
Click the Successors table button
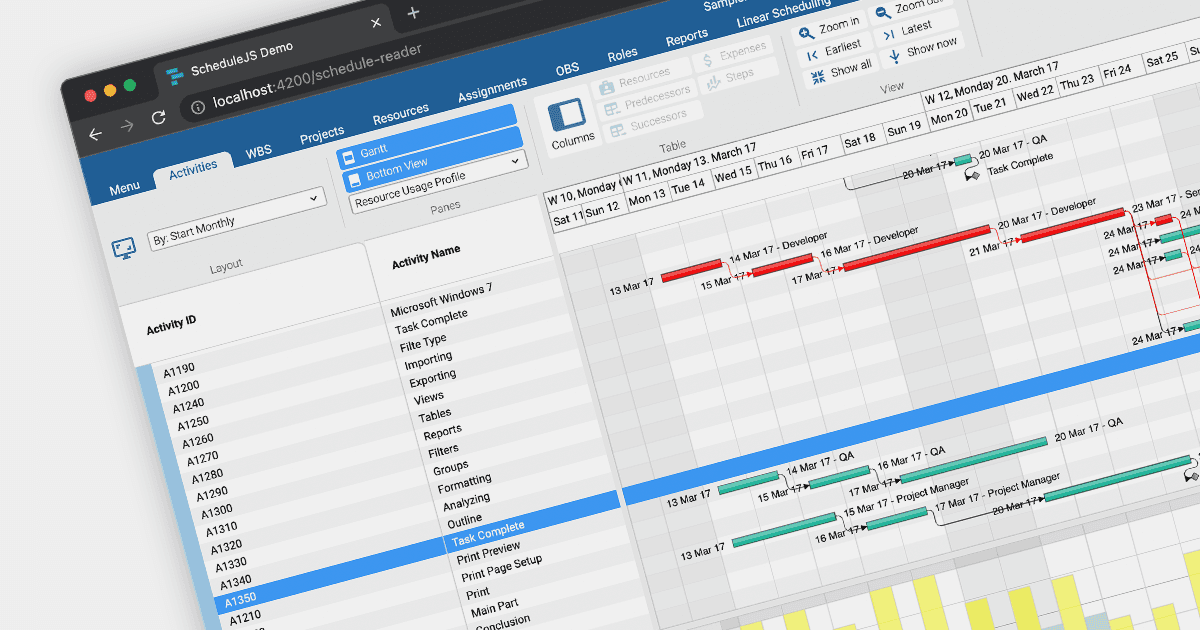point(651,121)
